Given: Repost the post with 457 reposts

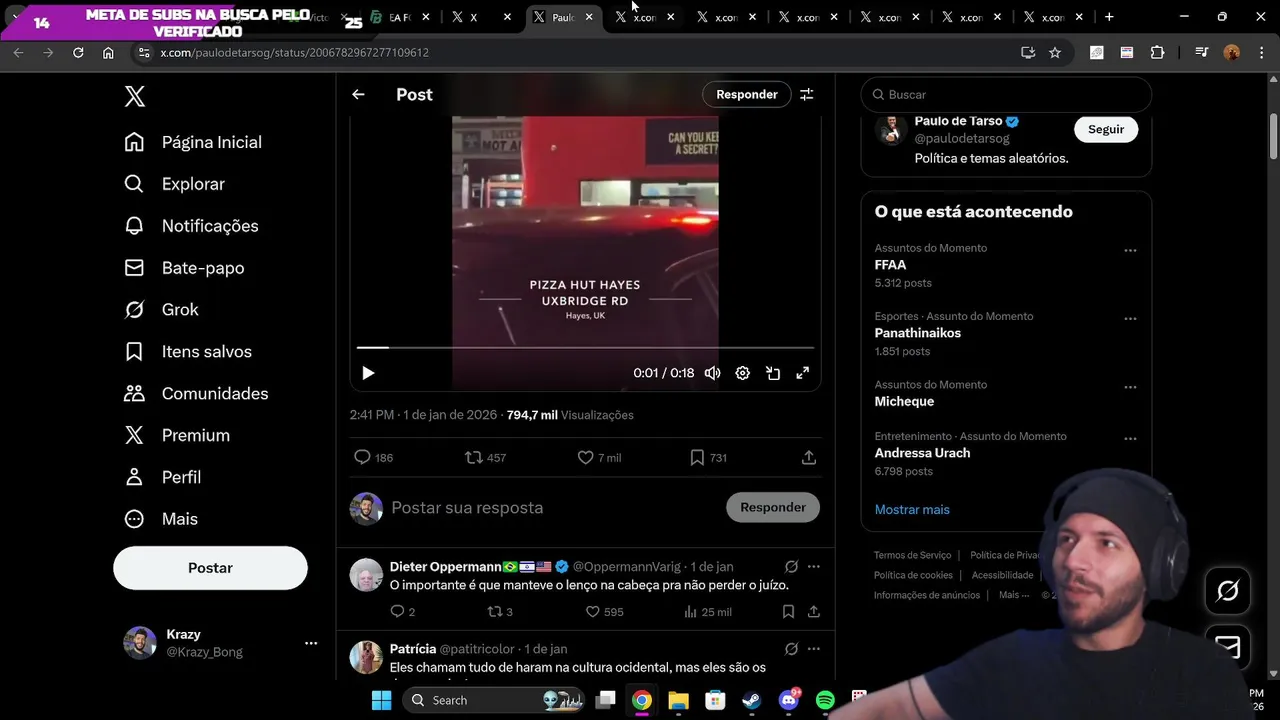Looking at the screenshot, I should pyautogui.click(x=474, y=457).
